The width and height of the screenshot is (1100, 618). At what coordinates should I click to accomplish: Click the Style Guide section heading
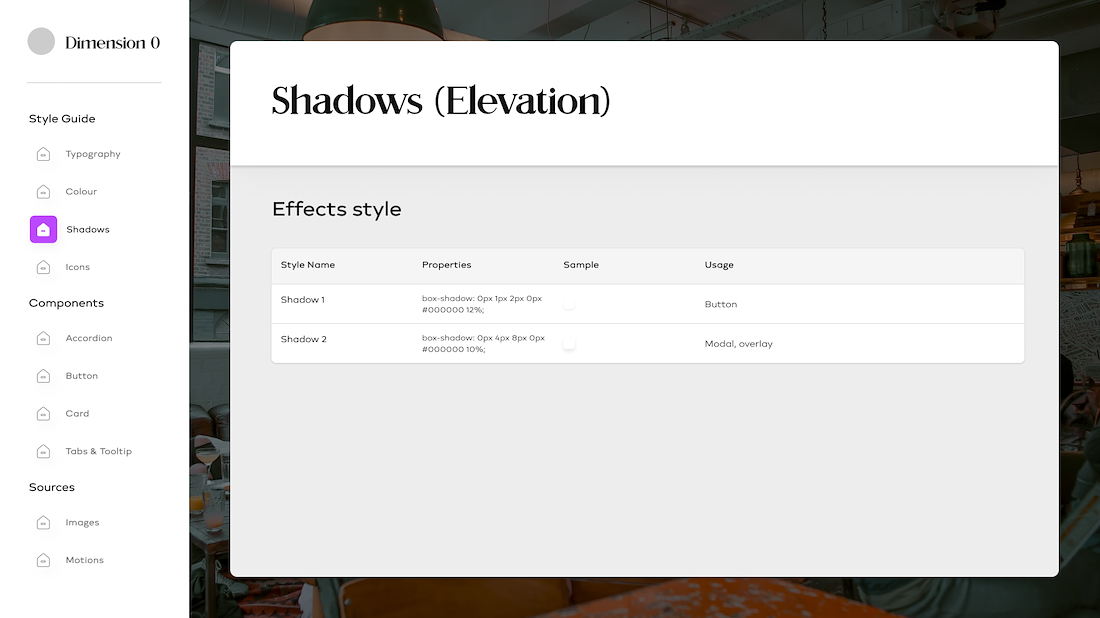point(62,119)
